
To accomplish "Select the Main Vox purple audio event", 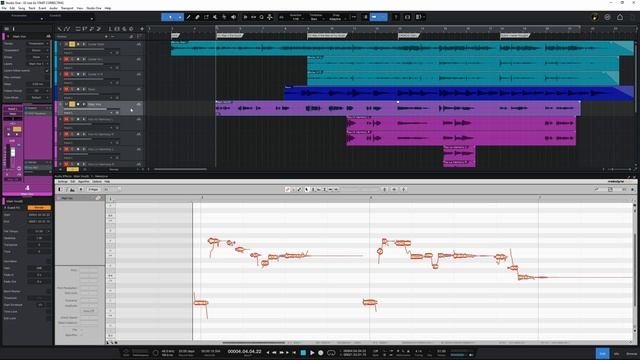I will (398, 108).
